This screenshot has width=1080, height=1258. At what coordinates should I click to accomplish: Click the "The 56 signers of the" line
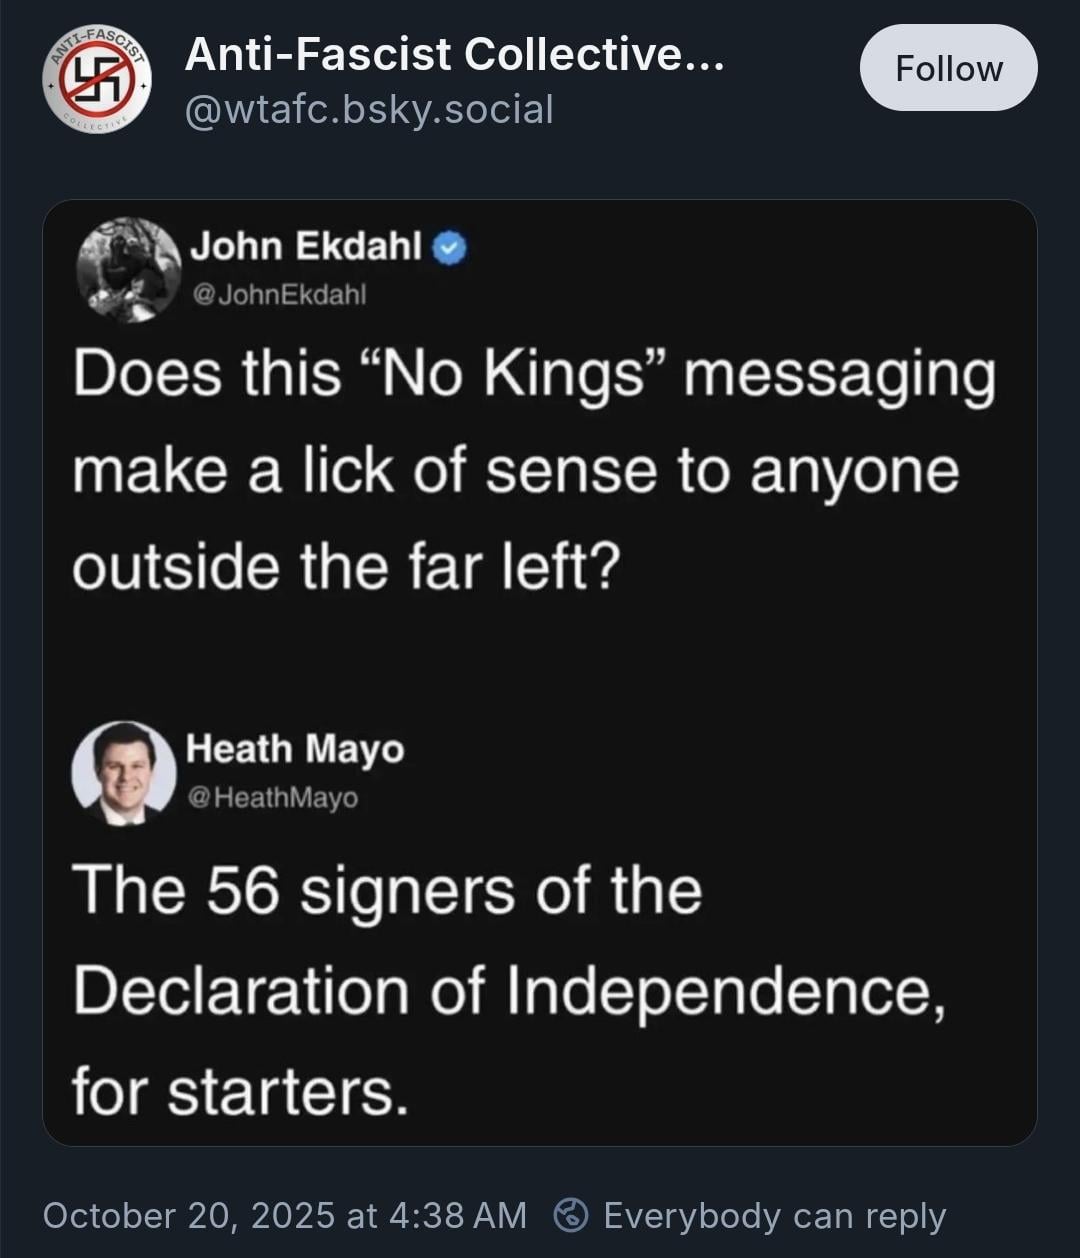coord(387,890)
